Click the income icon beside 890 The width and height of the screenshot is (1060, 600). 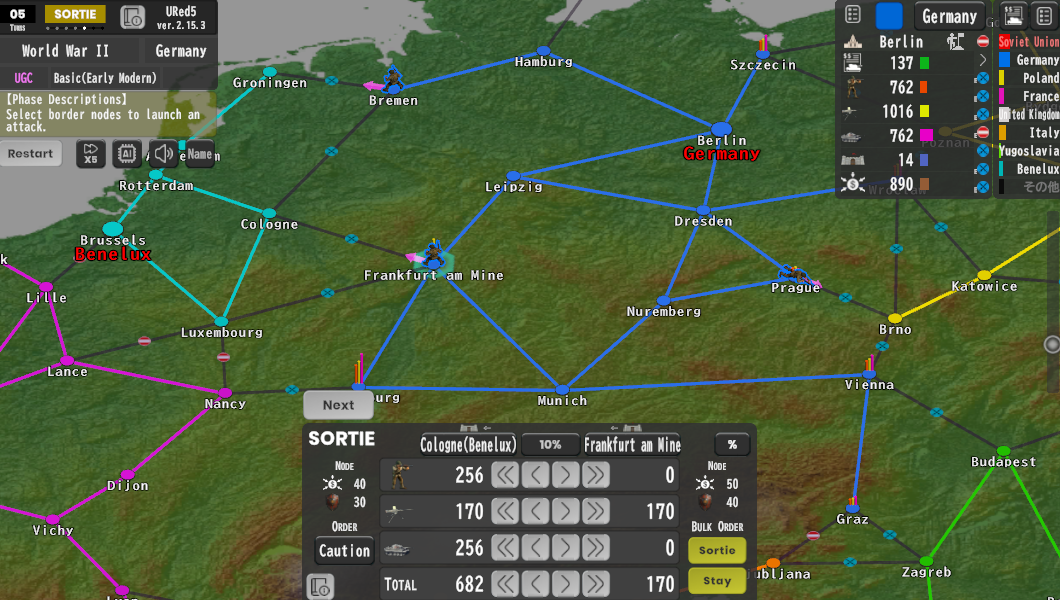[x=852, y=184]
